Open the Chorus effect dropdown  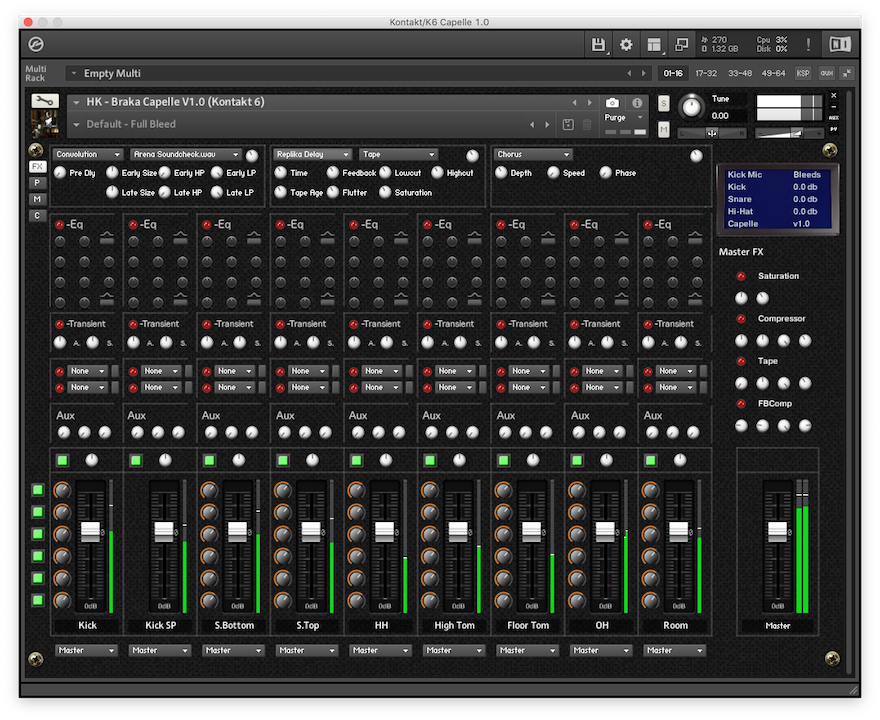533,154
